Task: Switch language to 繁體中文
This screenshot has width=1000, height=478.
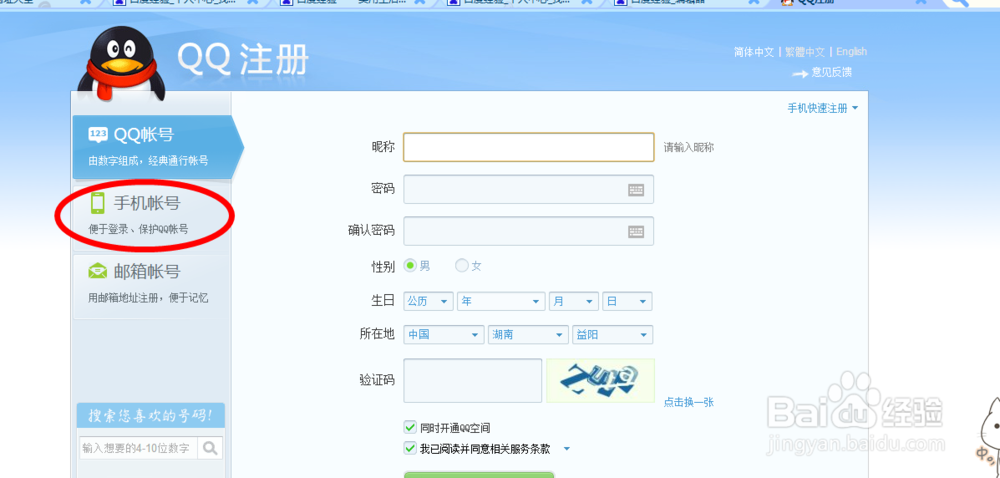Action: (x=805, y=52)
